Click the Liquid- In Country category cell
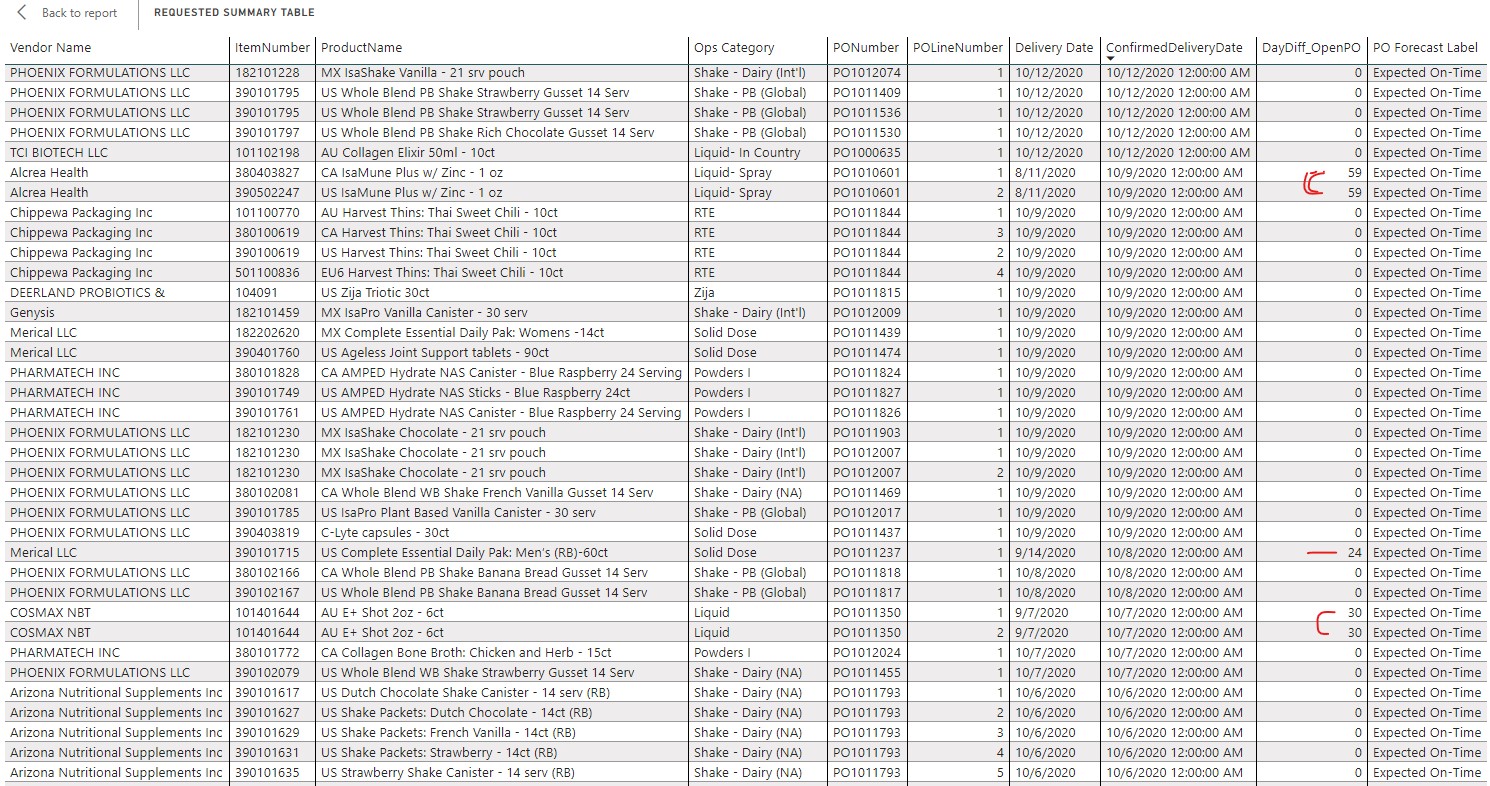This screenshot has width=1490, height=786. coord(747,152)
